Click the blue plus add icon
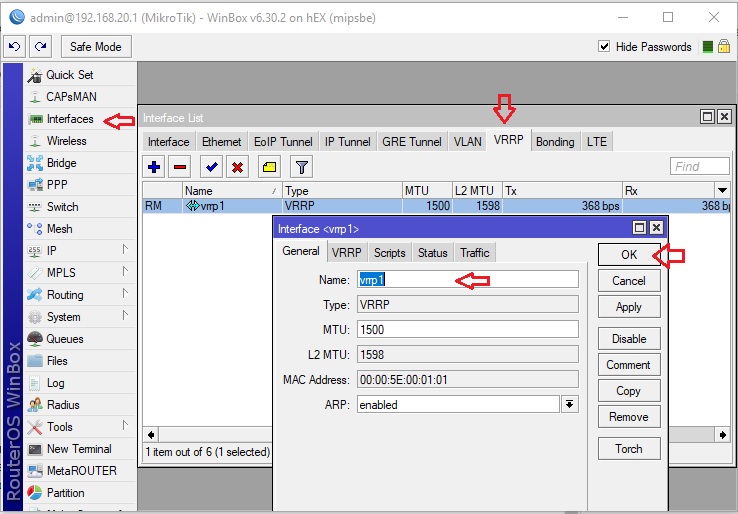 [x=154, y=167]
